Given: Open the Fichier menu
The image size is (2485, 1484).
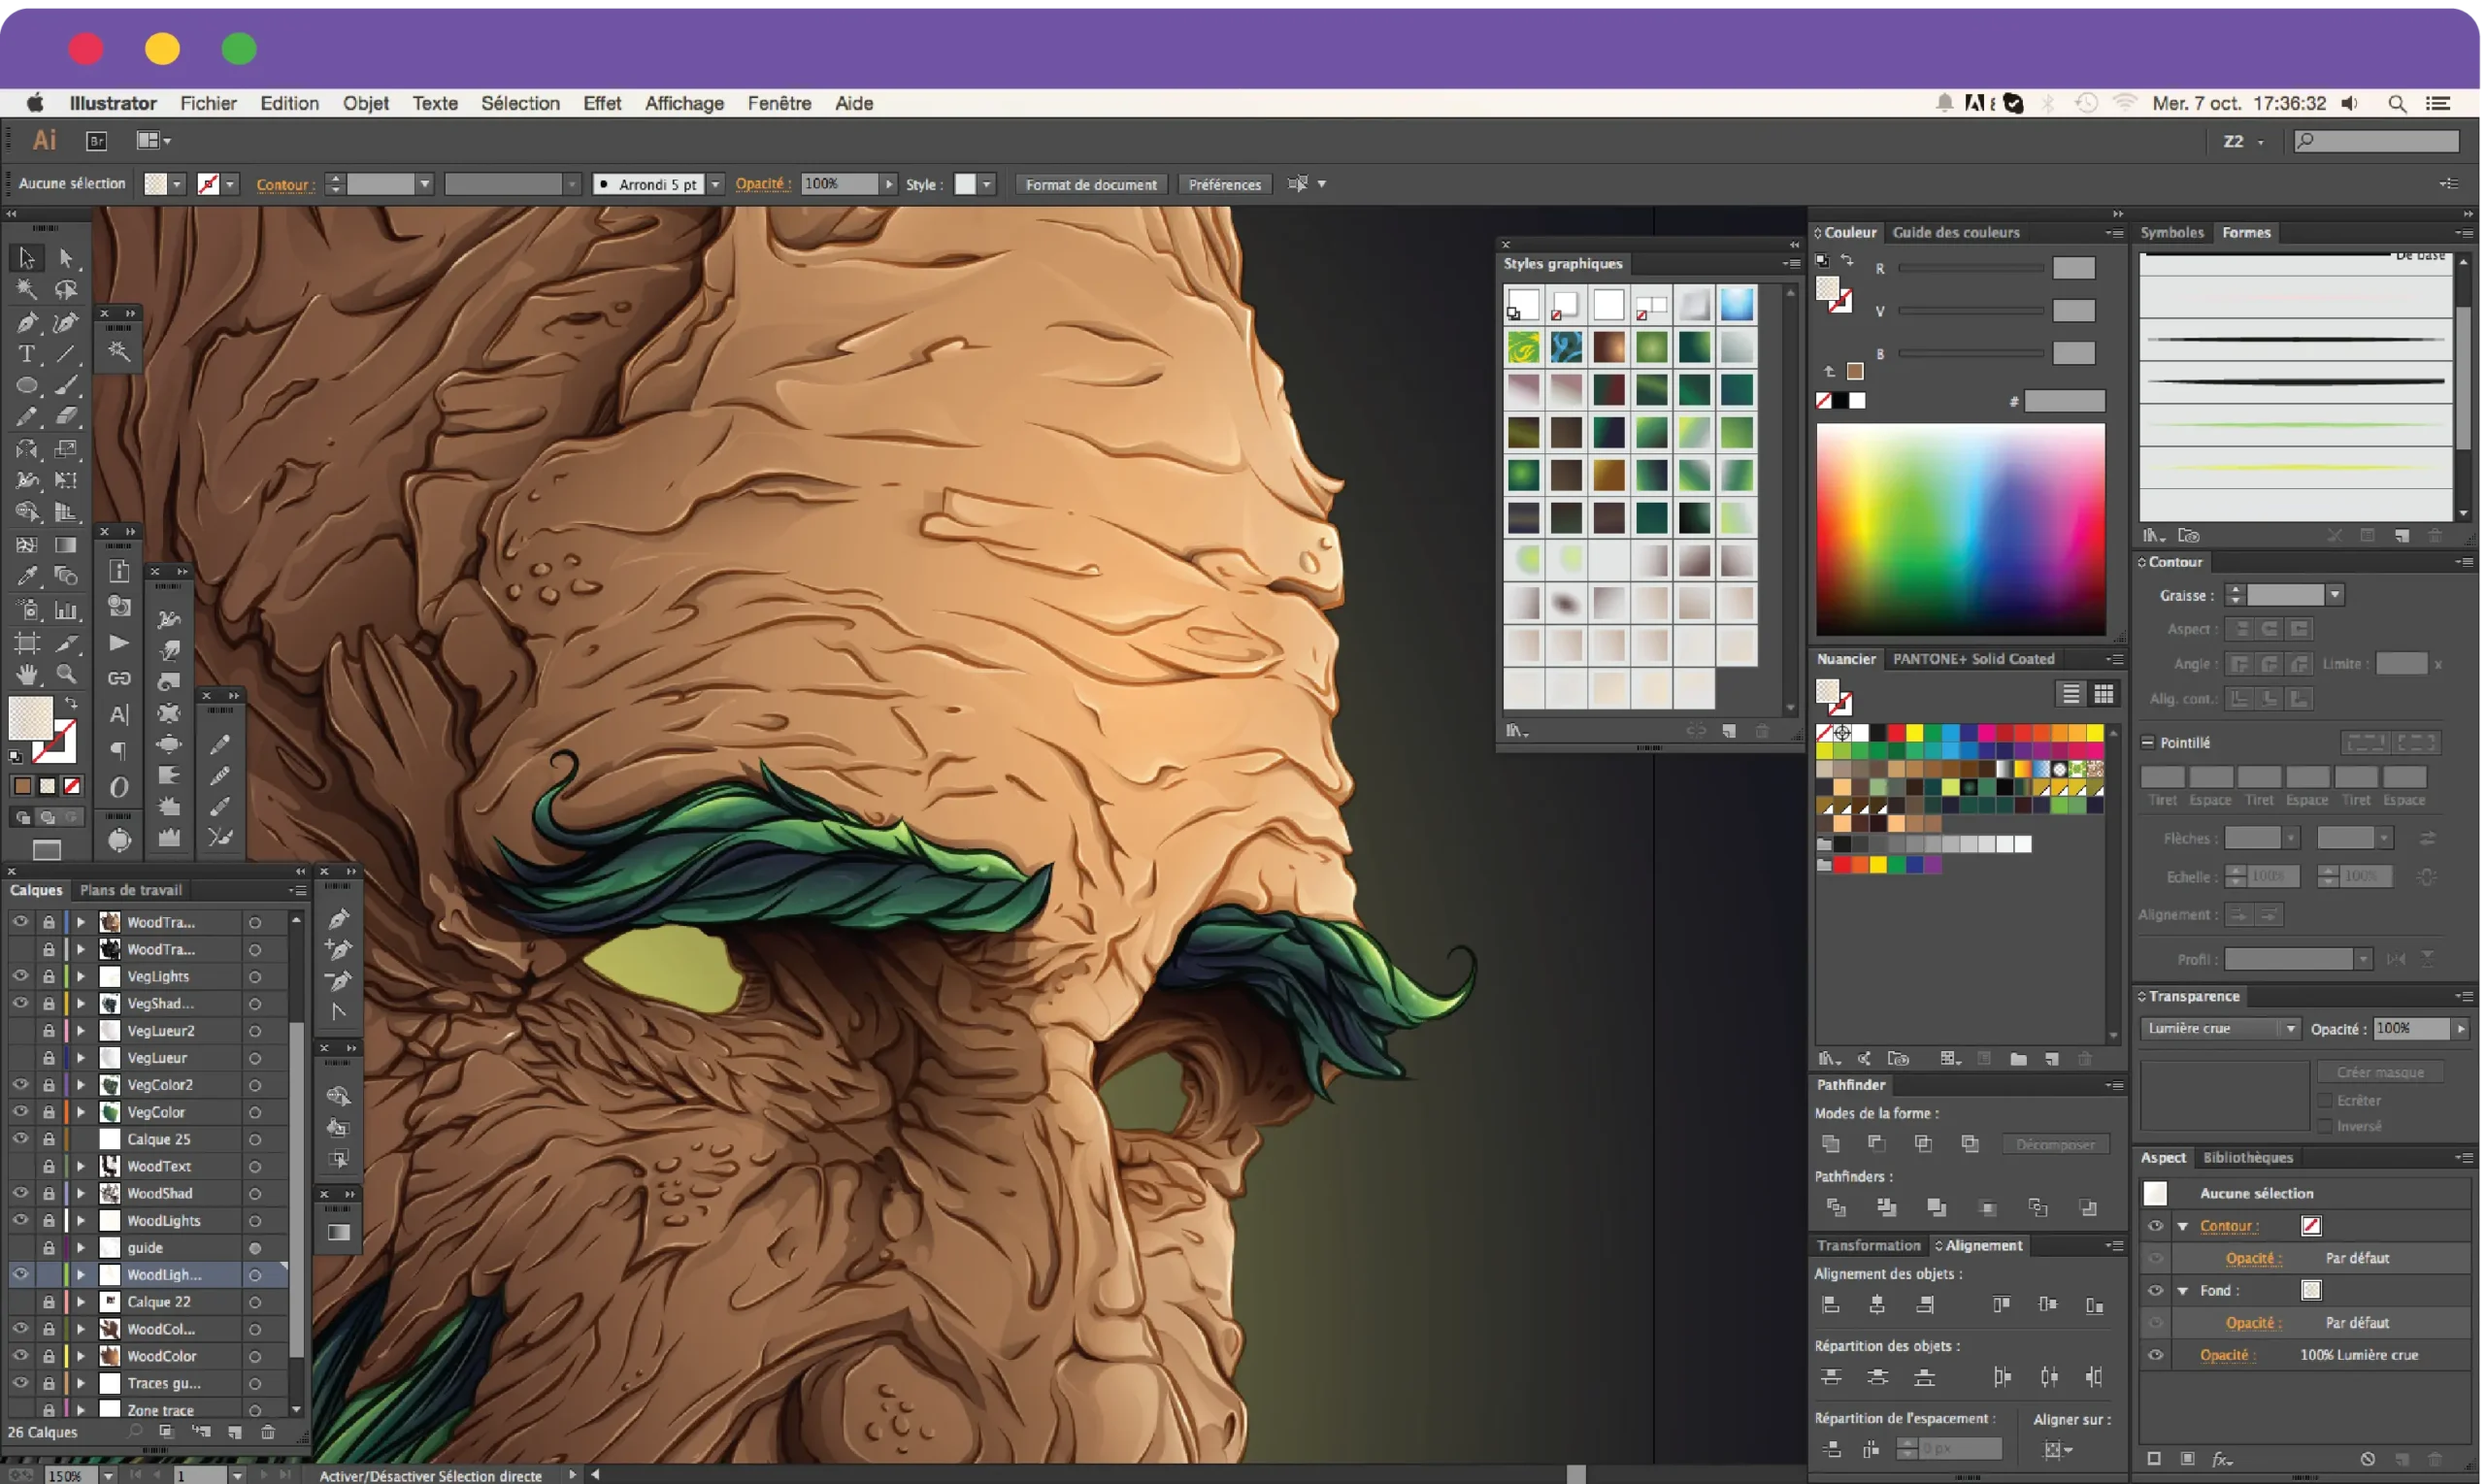Looking at the screenshot, I should coord(208,104).
